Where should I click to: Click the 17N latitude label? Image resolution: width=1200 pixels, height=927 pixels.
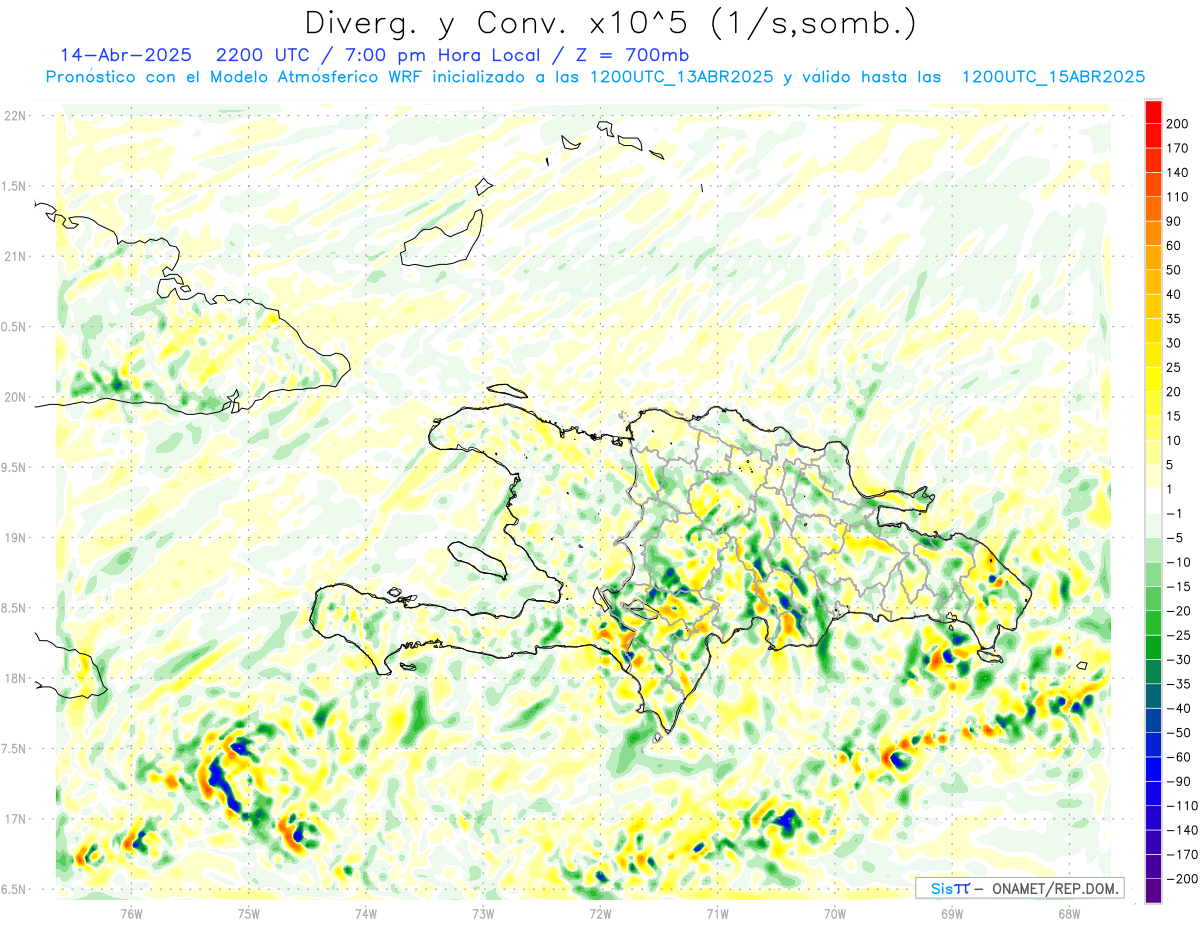coord(15,819)
